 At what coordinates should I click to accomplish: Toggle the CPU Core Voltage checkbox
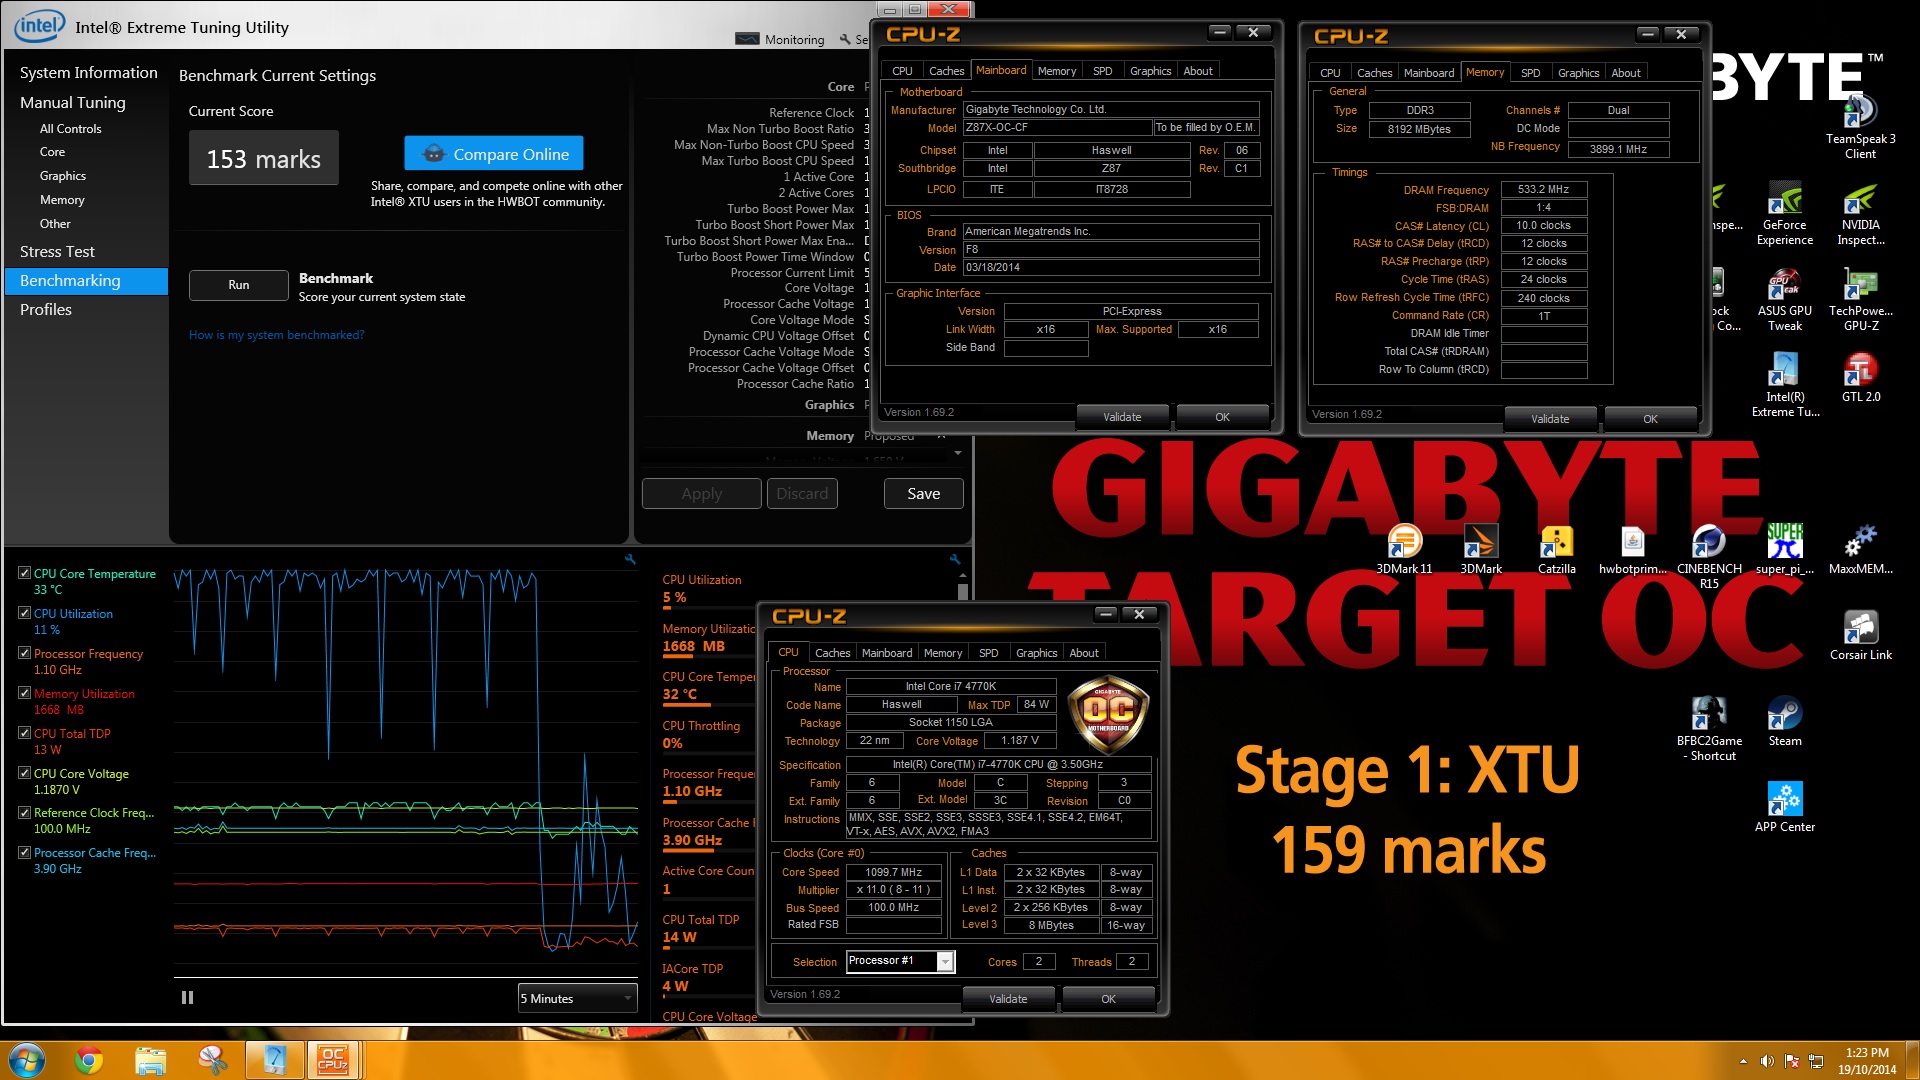coord(24,773)
